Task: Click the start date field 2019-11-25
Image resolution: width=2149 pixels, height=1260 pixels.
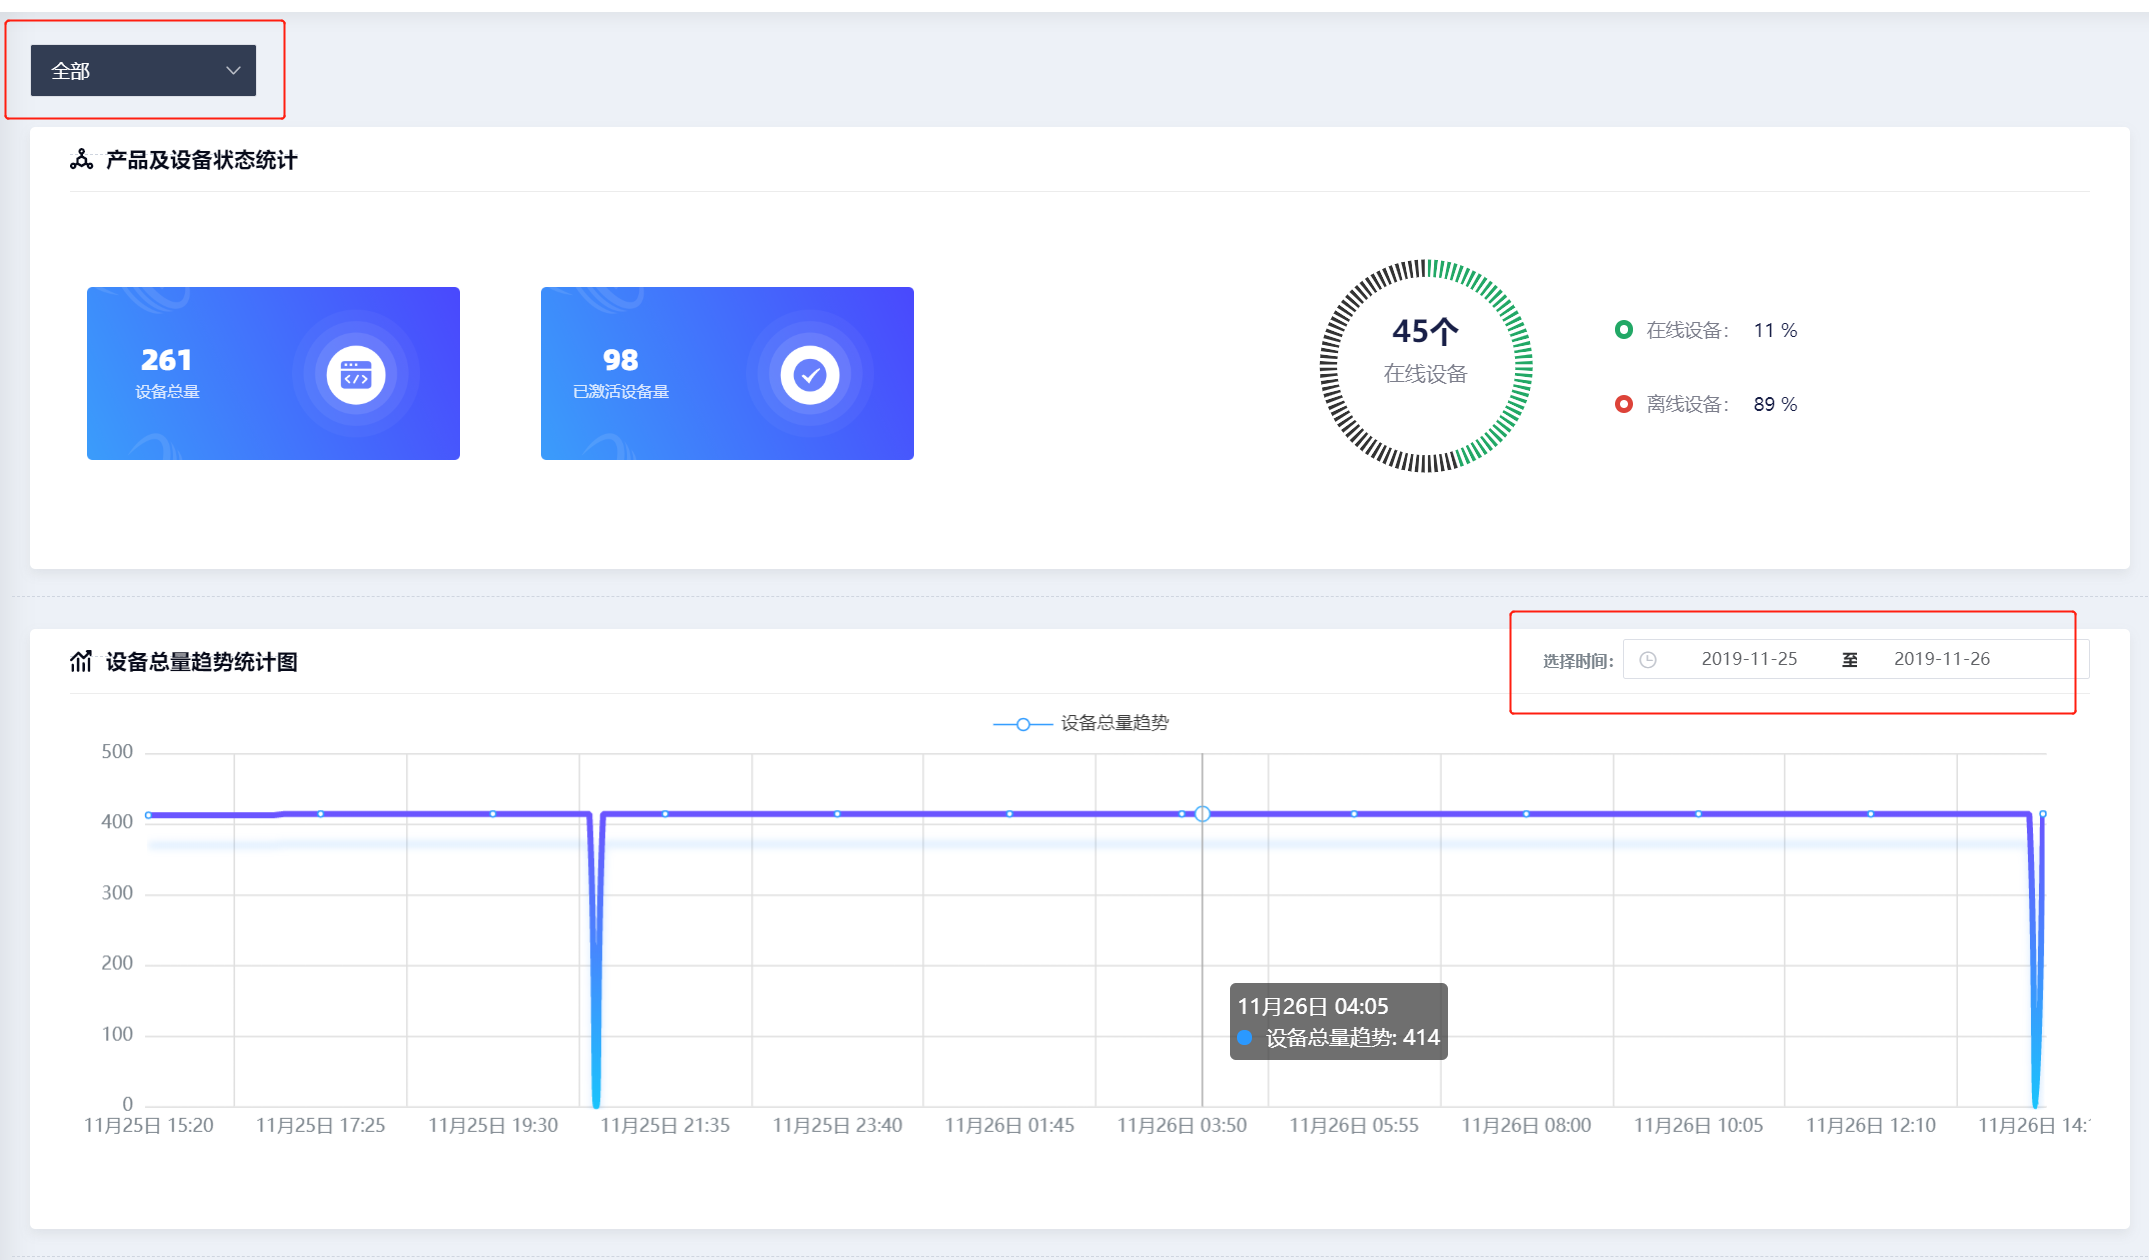Action: pos(1749,659)
